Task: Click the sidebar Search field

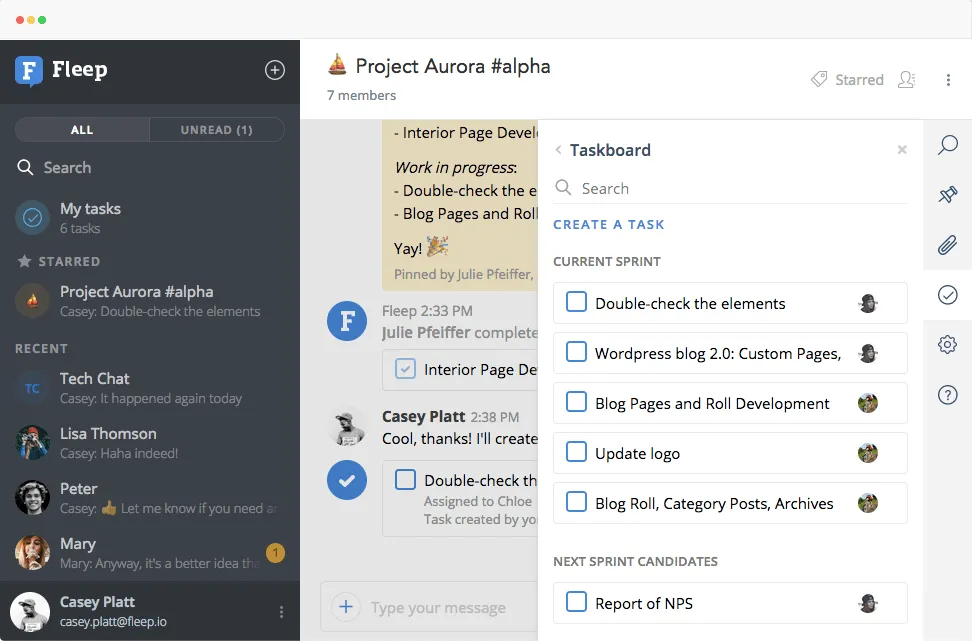Action: [x=150, y=167]
